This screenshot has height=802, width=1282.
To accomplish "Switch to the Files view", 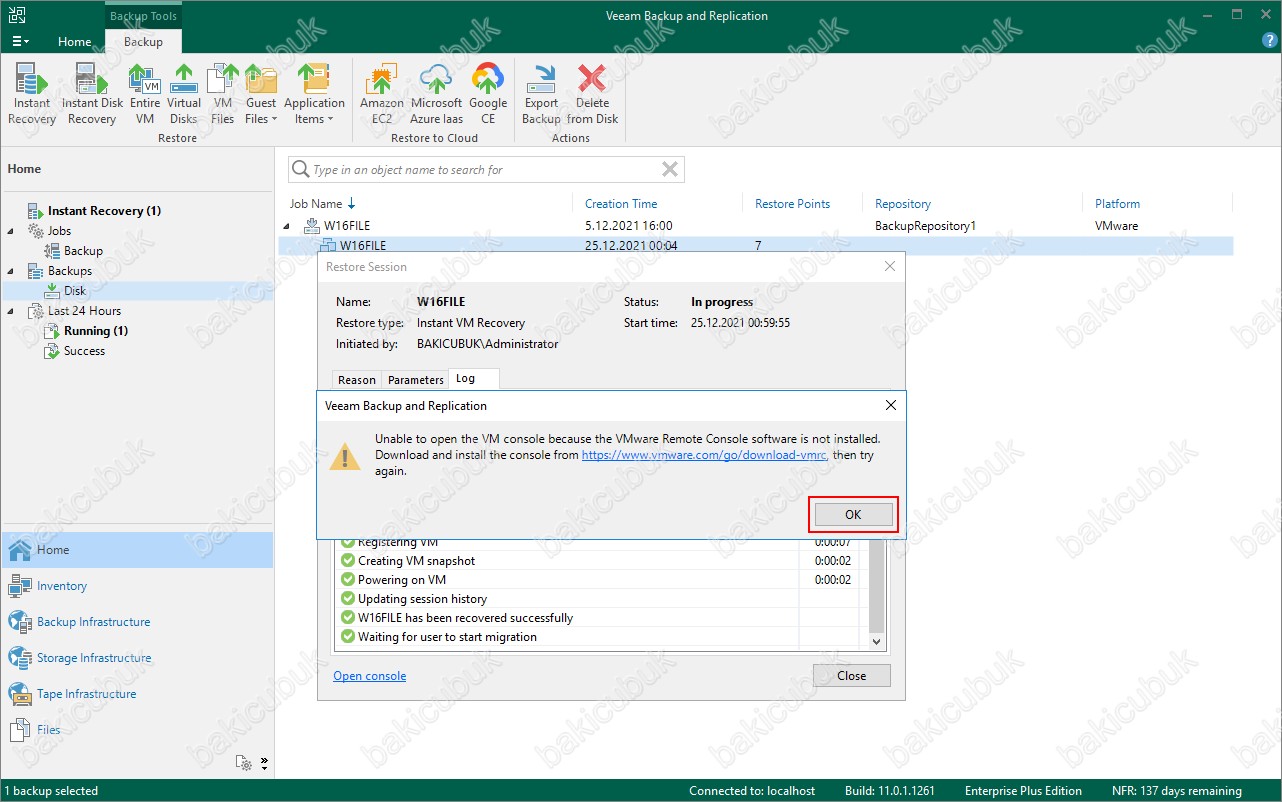I will [x=137, y=730].
